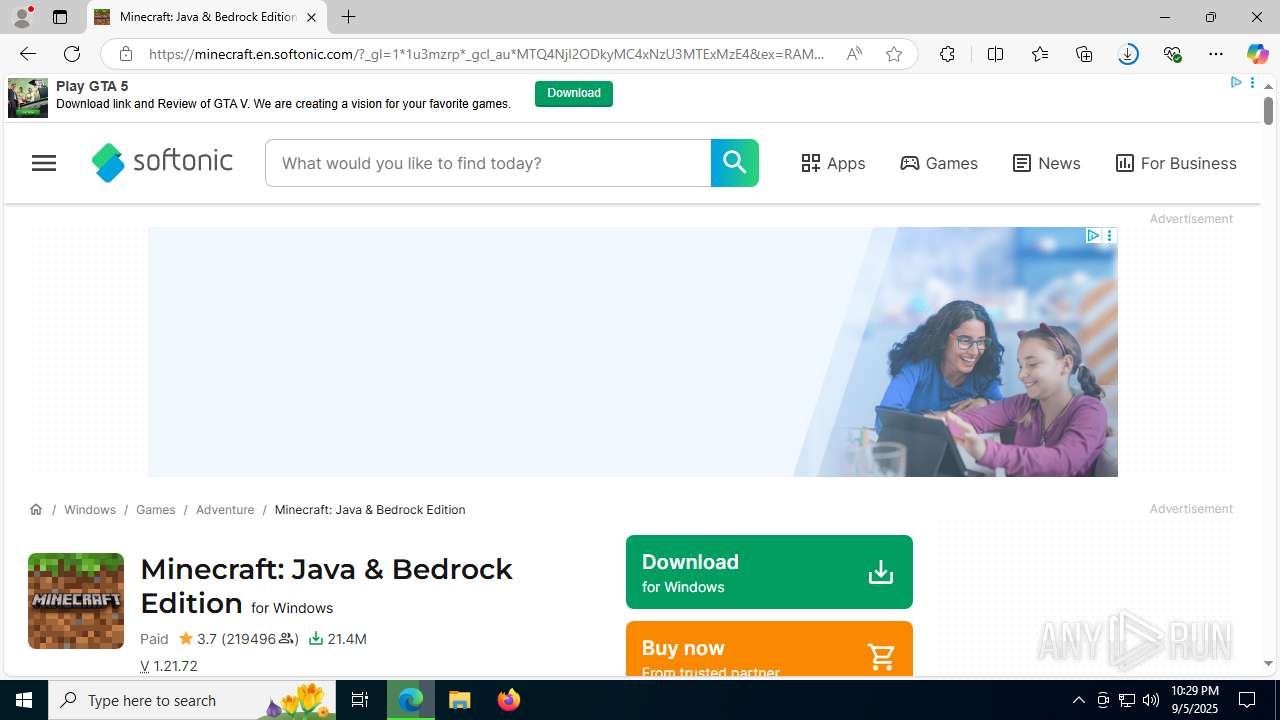1280x720 pixels.
Task: Focus the Softonic search field
Action: [x=488, y=163]
